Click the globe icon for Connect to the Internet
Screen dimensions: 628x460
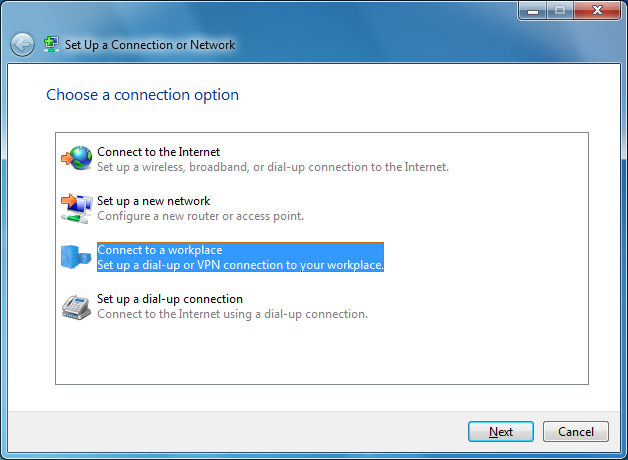(76, 159)
